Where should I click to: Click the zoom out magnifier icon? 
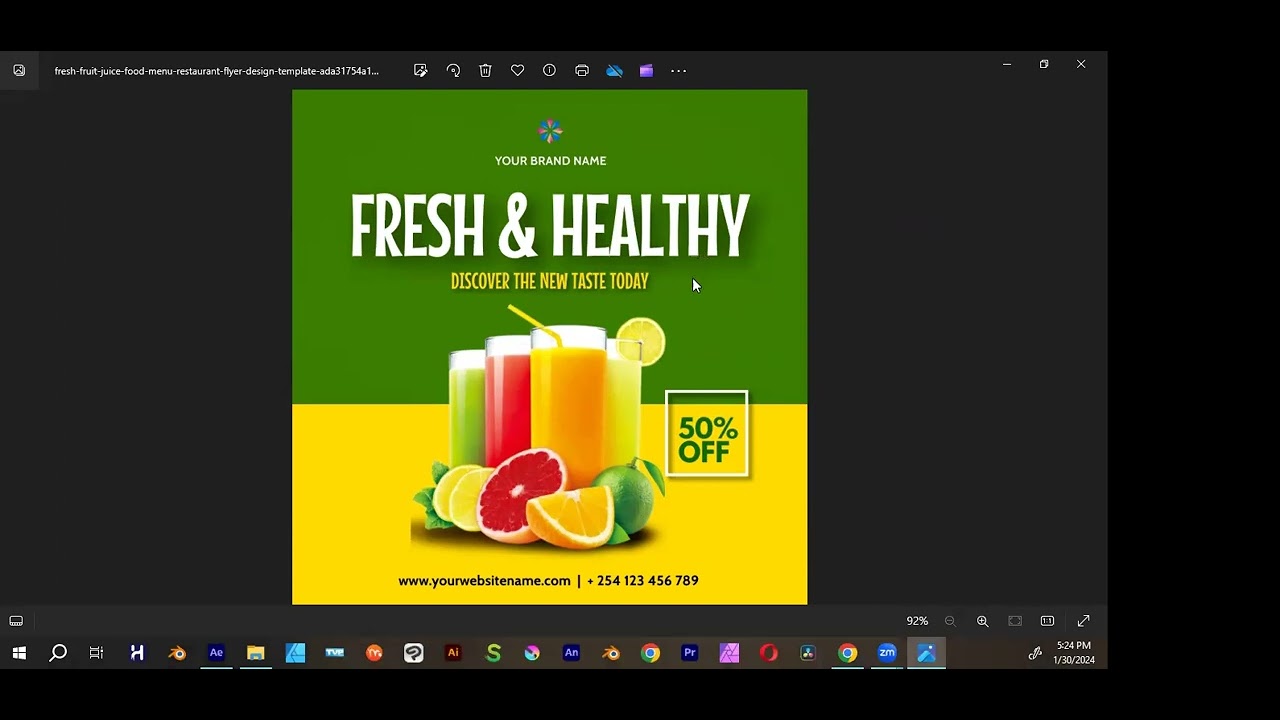pos(950,621)
